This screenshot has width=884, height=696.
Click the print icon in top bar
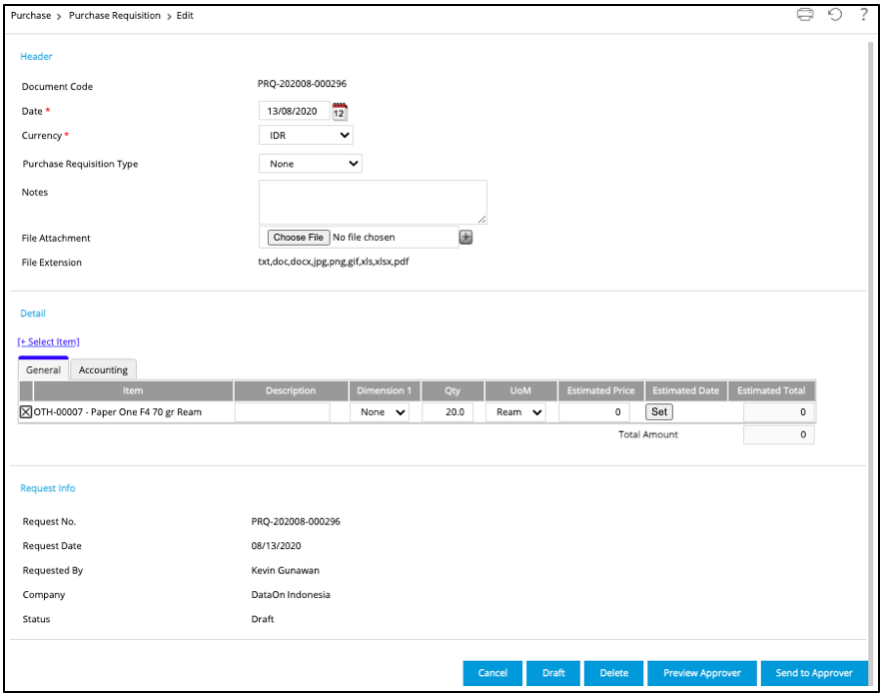click(x=805, y=15)
